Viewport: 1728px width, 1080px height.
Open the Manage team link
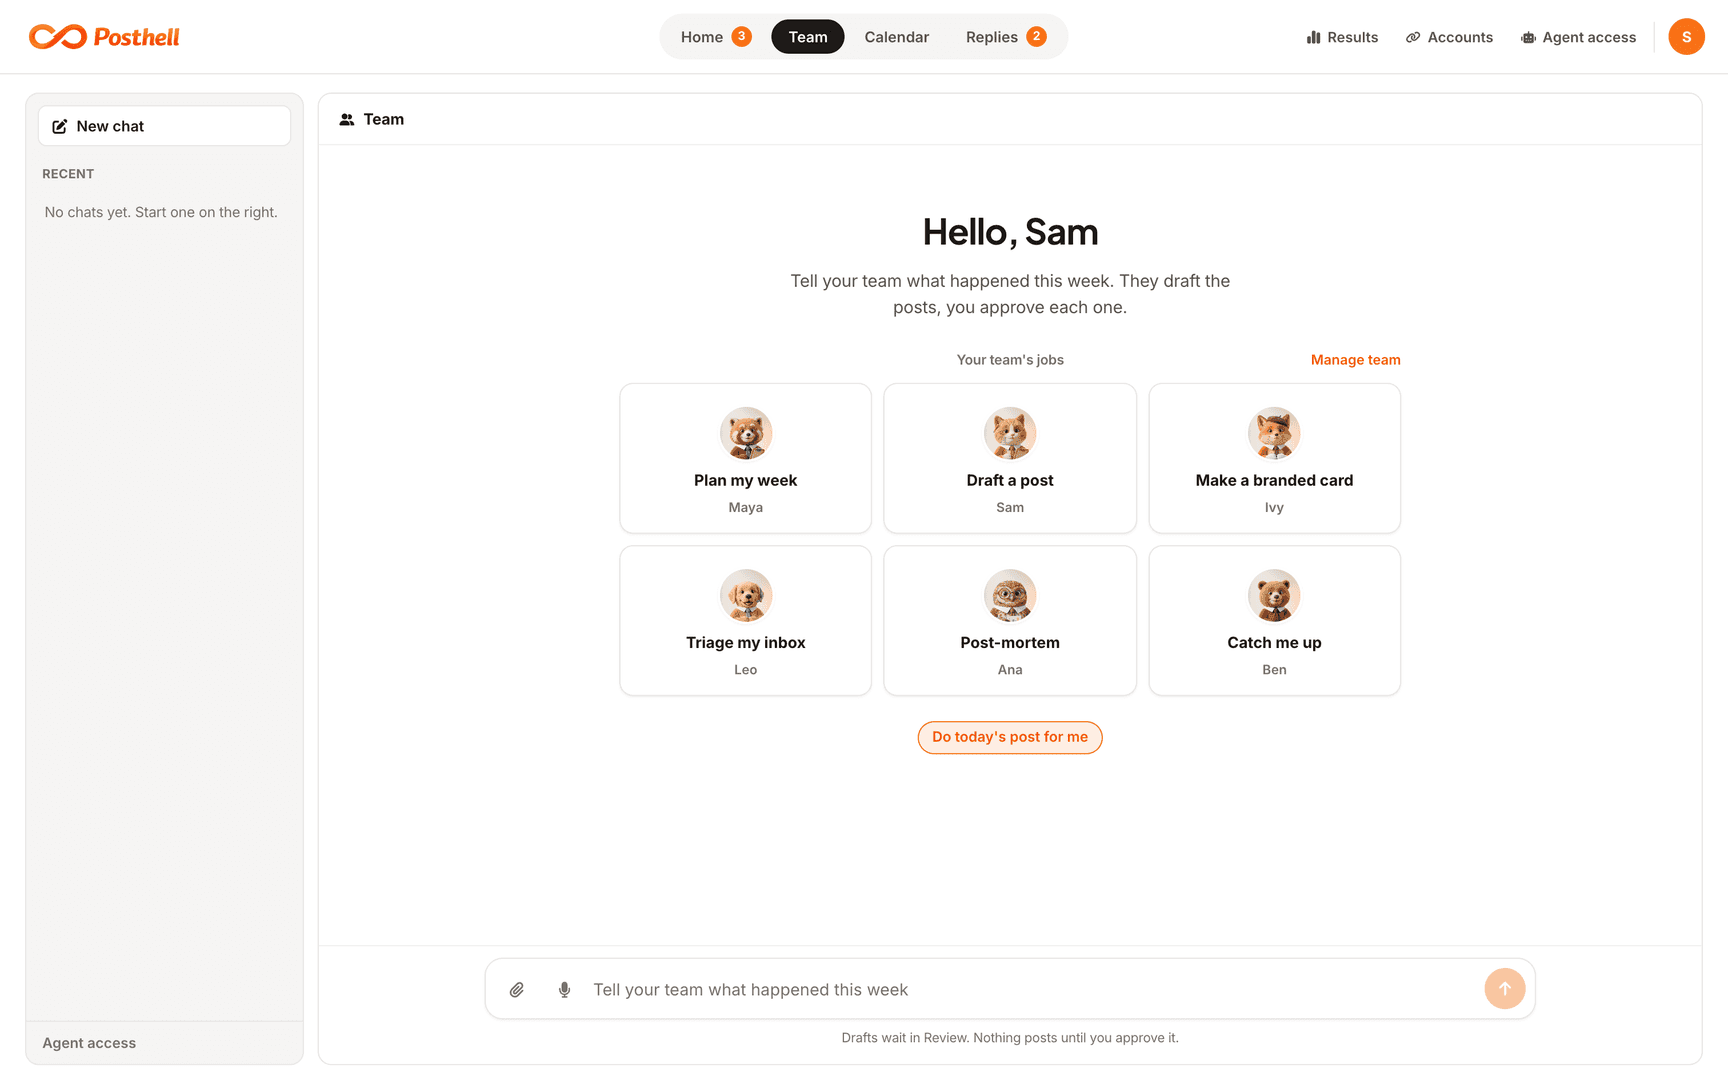(x=1355, y=360)
